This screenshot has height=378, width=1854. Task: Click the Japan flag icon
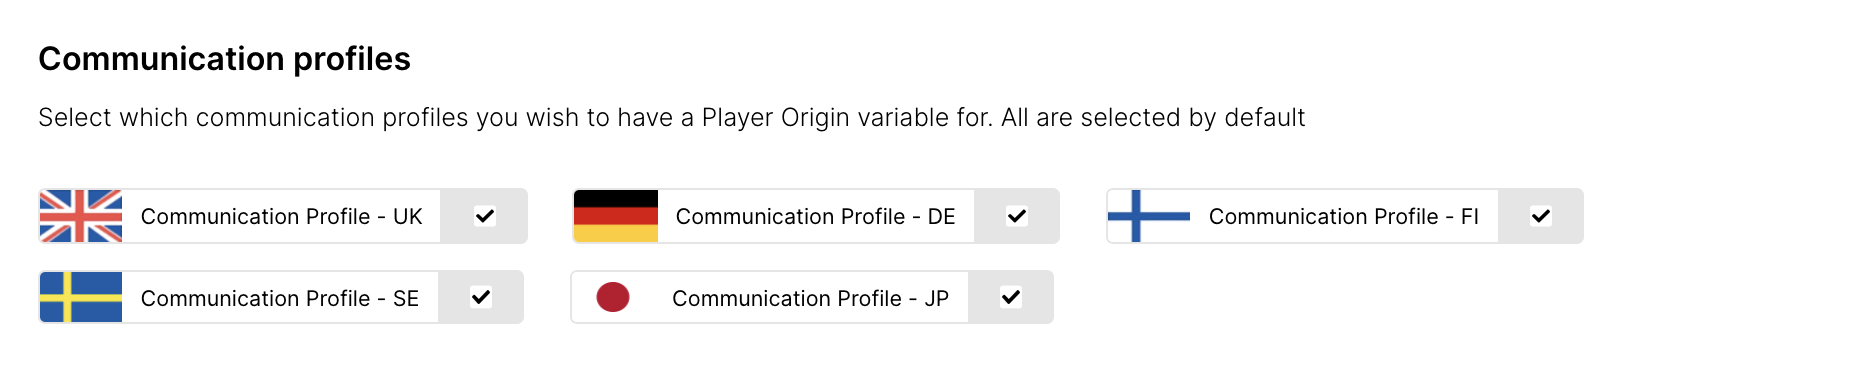click(613, 297)
